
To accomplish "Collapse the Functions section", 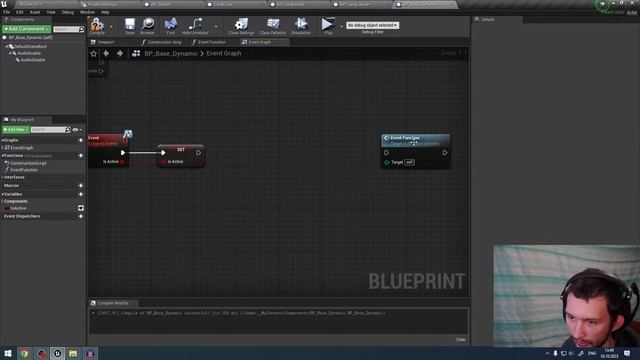I will tap(2, 156).
